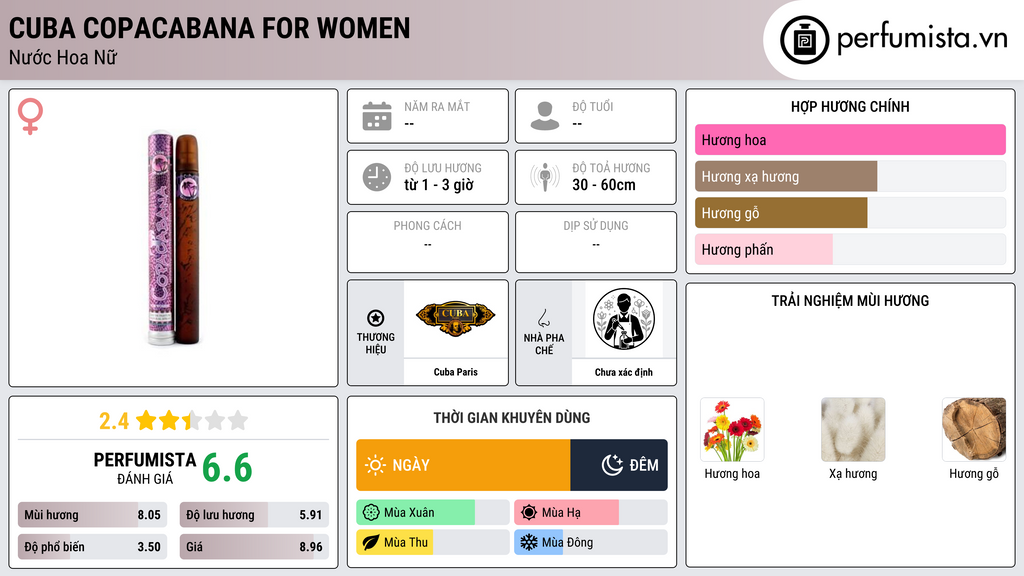This screenshot has width=1024, height=576.
Task: Click the Copacabana perfume bottle image
Action: click(x=173, y=238)
